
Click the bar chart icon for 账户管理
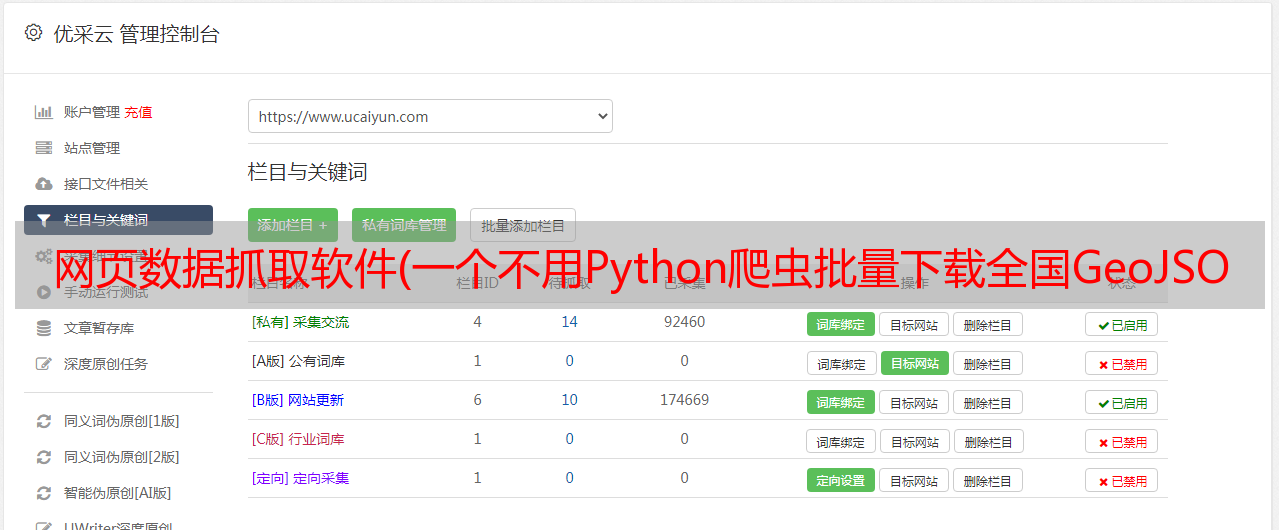click(44, 112)
